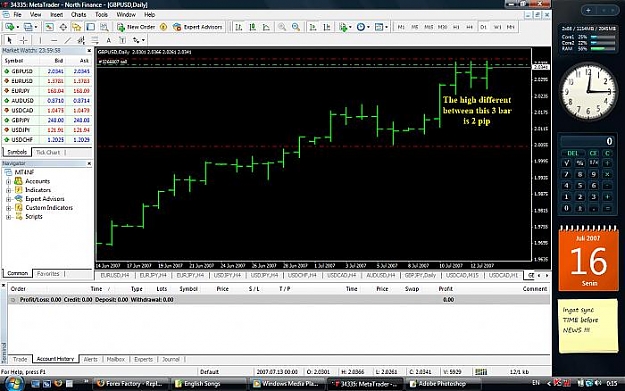Draw a Horizontal Line tool

(x=54, y=40)
